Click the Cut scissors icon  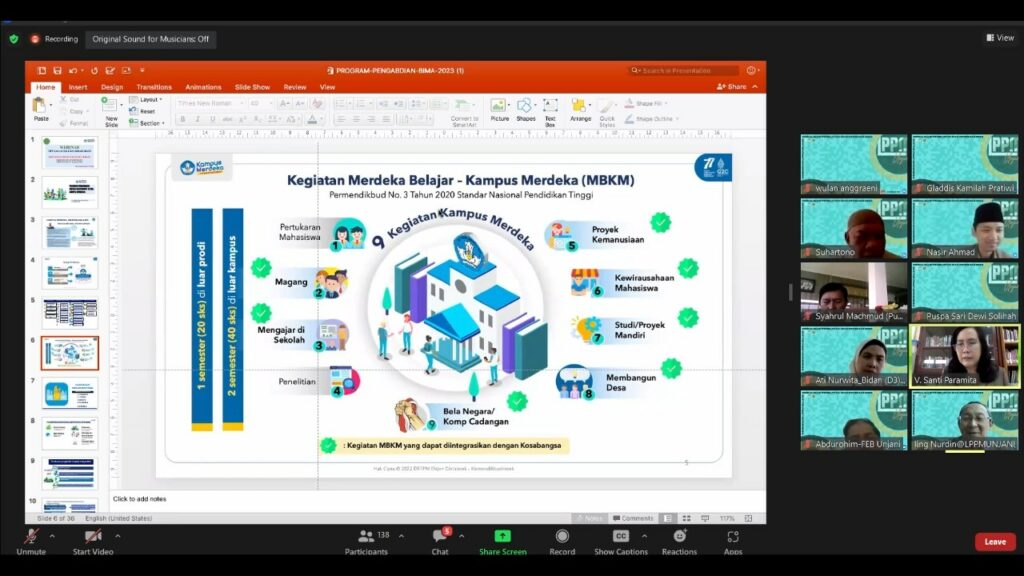point(63,99)
